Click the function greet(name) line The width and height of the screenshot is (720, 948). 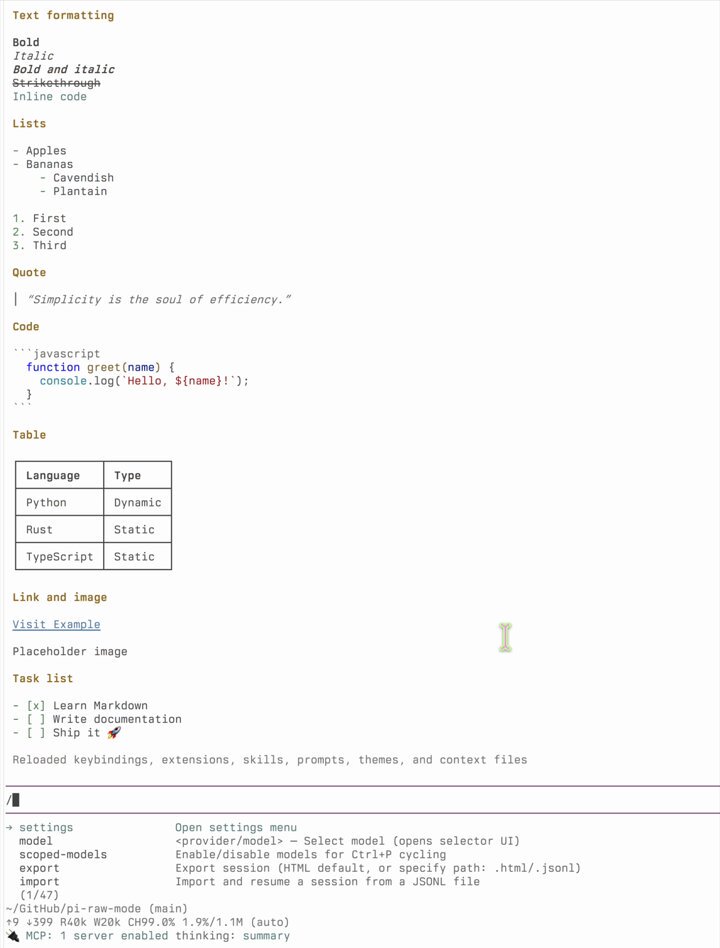100,367
